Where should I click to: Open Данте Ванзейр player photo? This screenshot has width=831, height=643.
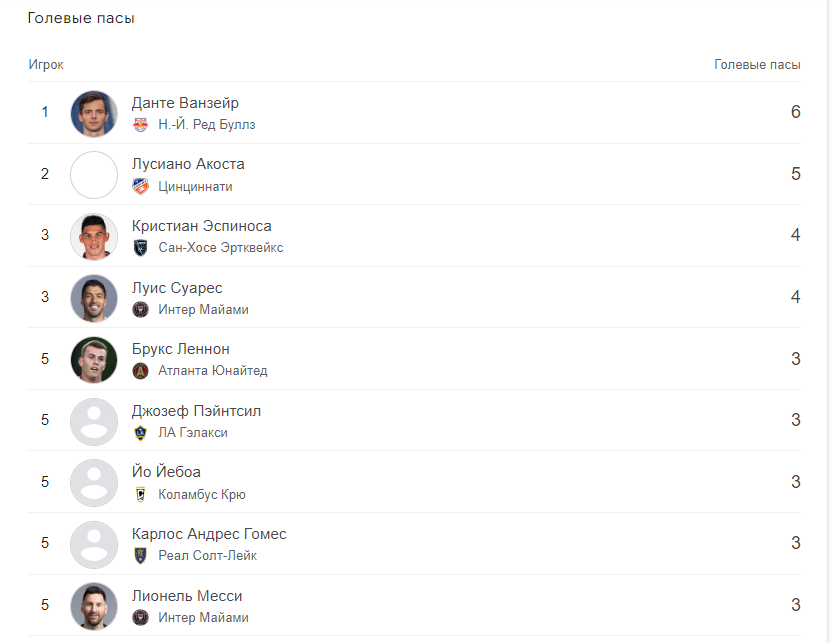pyautogui.click(x=94, y=113)
